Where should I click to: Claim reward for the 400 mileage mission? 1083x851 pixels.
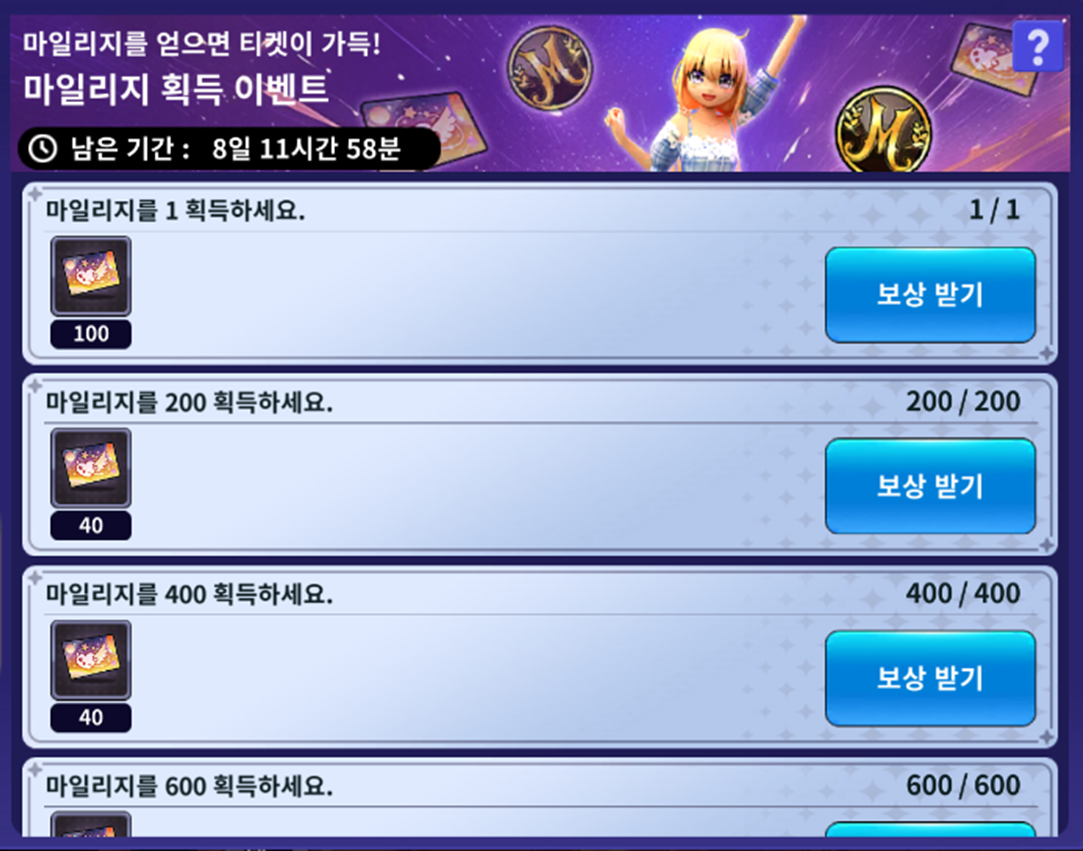tap(930, 678)
